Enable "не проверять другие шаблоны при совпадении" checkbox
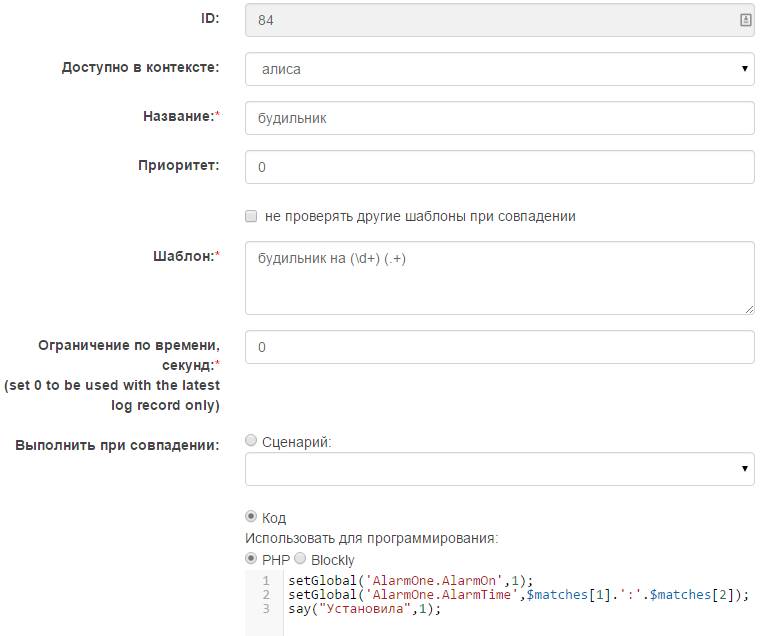 click(x=251, y=216)
